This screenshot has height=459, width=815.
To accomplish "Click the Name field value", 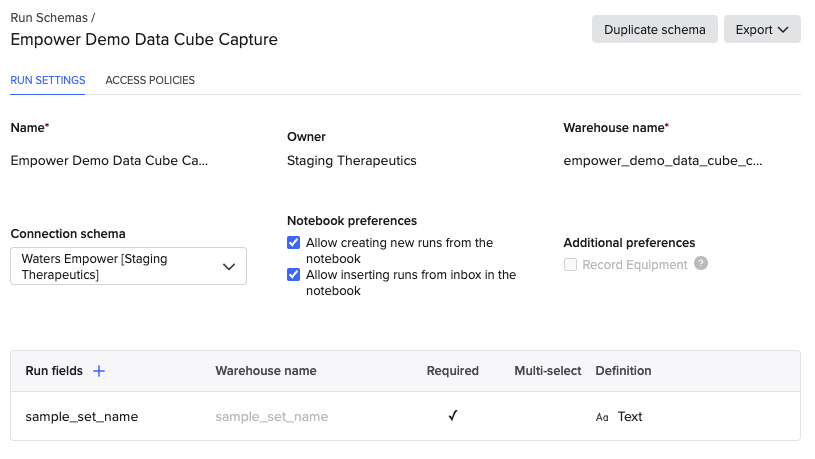I will coord(109,161).
